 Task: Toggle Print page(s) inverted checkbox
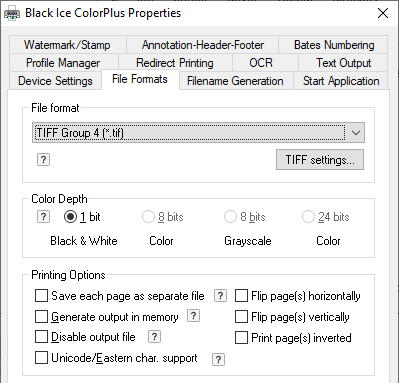click(241, 337)
